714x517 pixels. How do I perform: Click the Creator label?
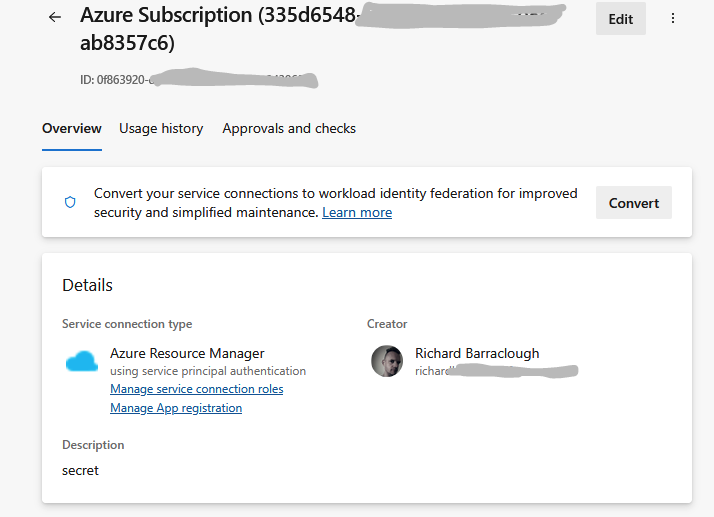(387, 324)
